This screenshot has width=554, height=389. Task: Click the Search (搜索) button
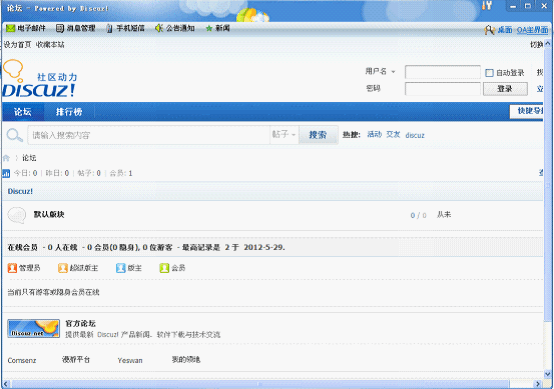pos(318,135)
